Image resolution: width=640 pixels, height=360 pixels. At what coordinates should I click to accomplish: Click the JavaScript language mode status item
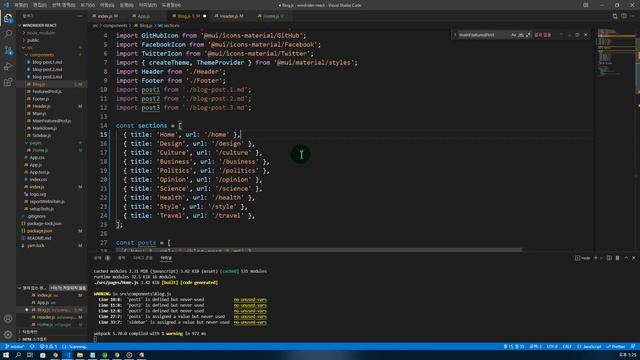[x=589, y=347]
